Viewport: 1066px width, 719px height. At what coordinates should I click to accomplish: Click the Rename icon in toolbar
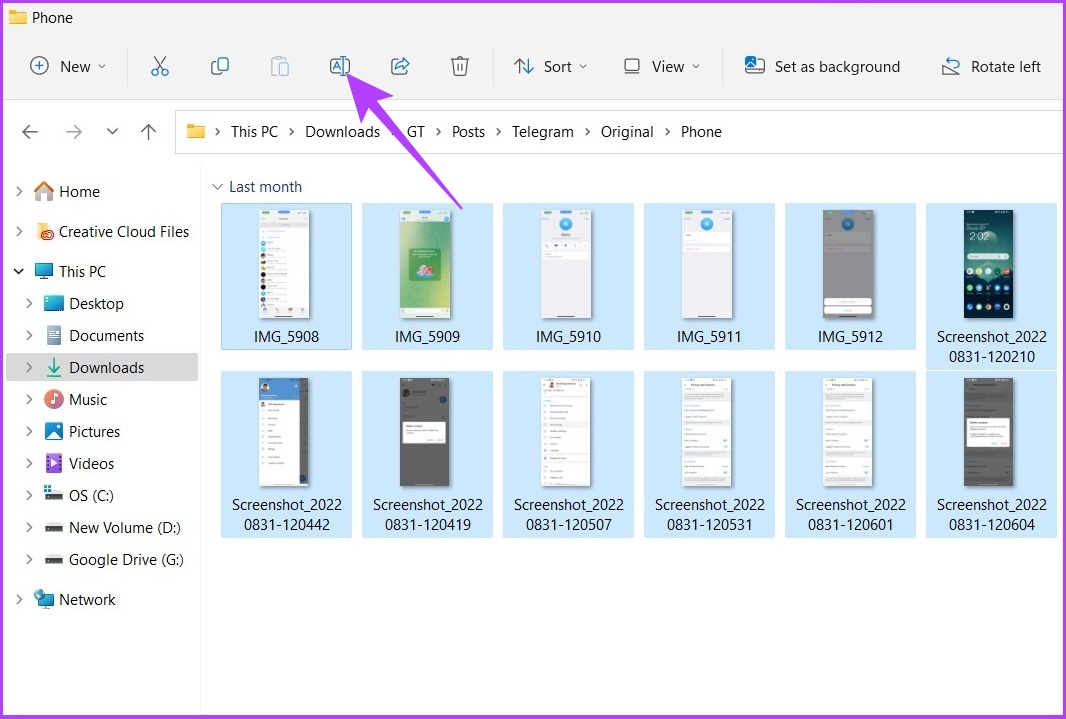(x=340, y=66)
